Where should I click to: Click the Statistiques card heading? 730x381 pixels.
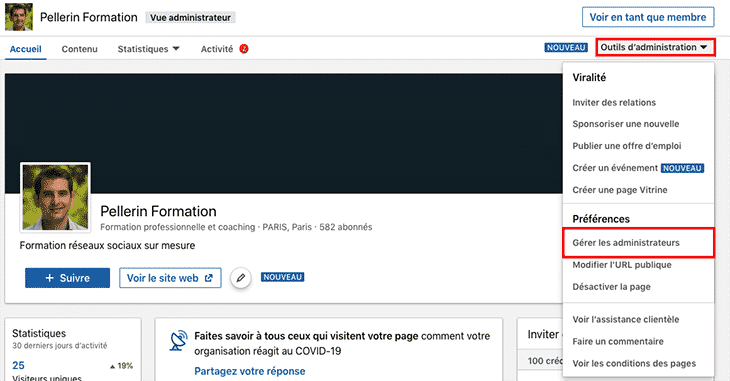point(39,333)
